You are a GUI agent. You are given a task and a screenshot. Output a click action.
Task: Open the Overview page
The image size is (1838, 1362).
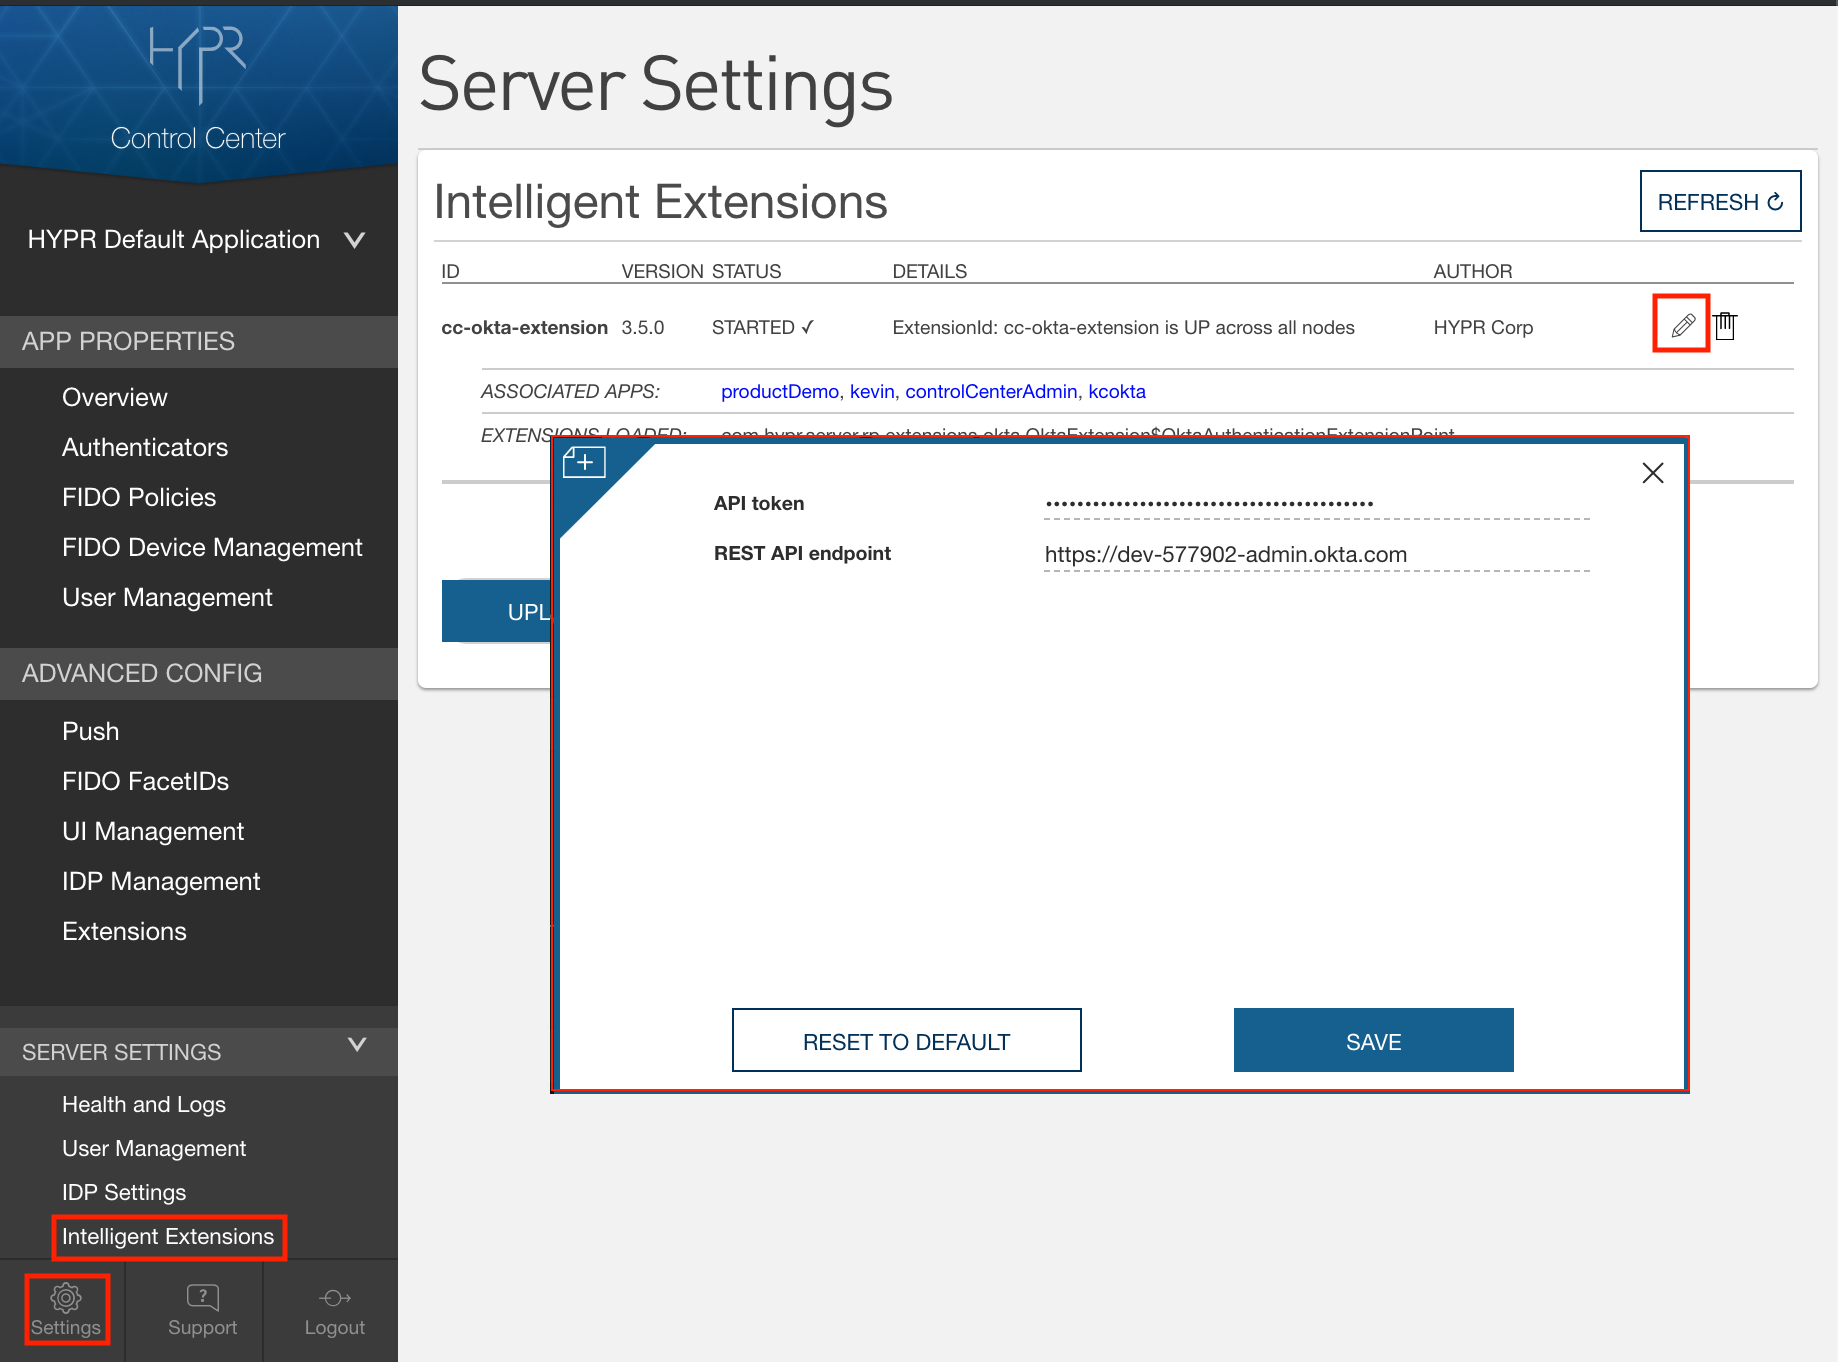coord(115,398)
